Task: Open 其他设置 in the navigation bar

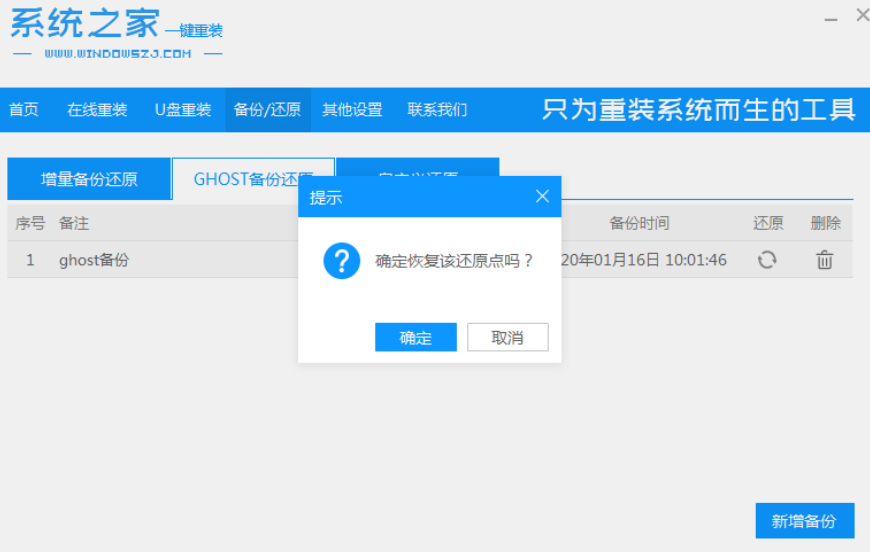Action: (x=352, y=110)
